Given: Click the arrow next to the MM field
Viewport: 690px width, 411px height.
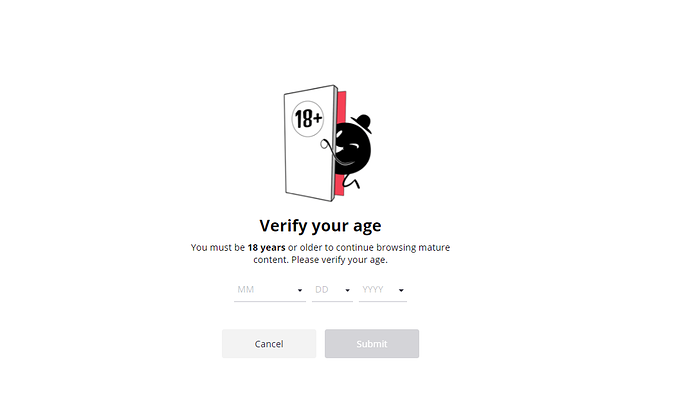Looking at the screenshot, I should point(300,291).
